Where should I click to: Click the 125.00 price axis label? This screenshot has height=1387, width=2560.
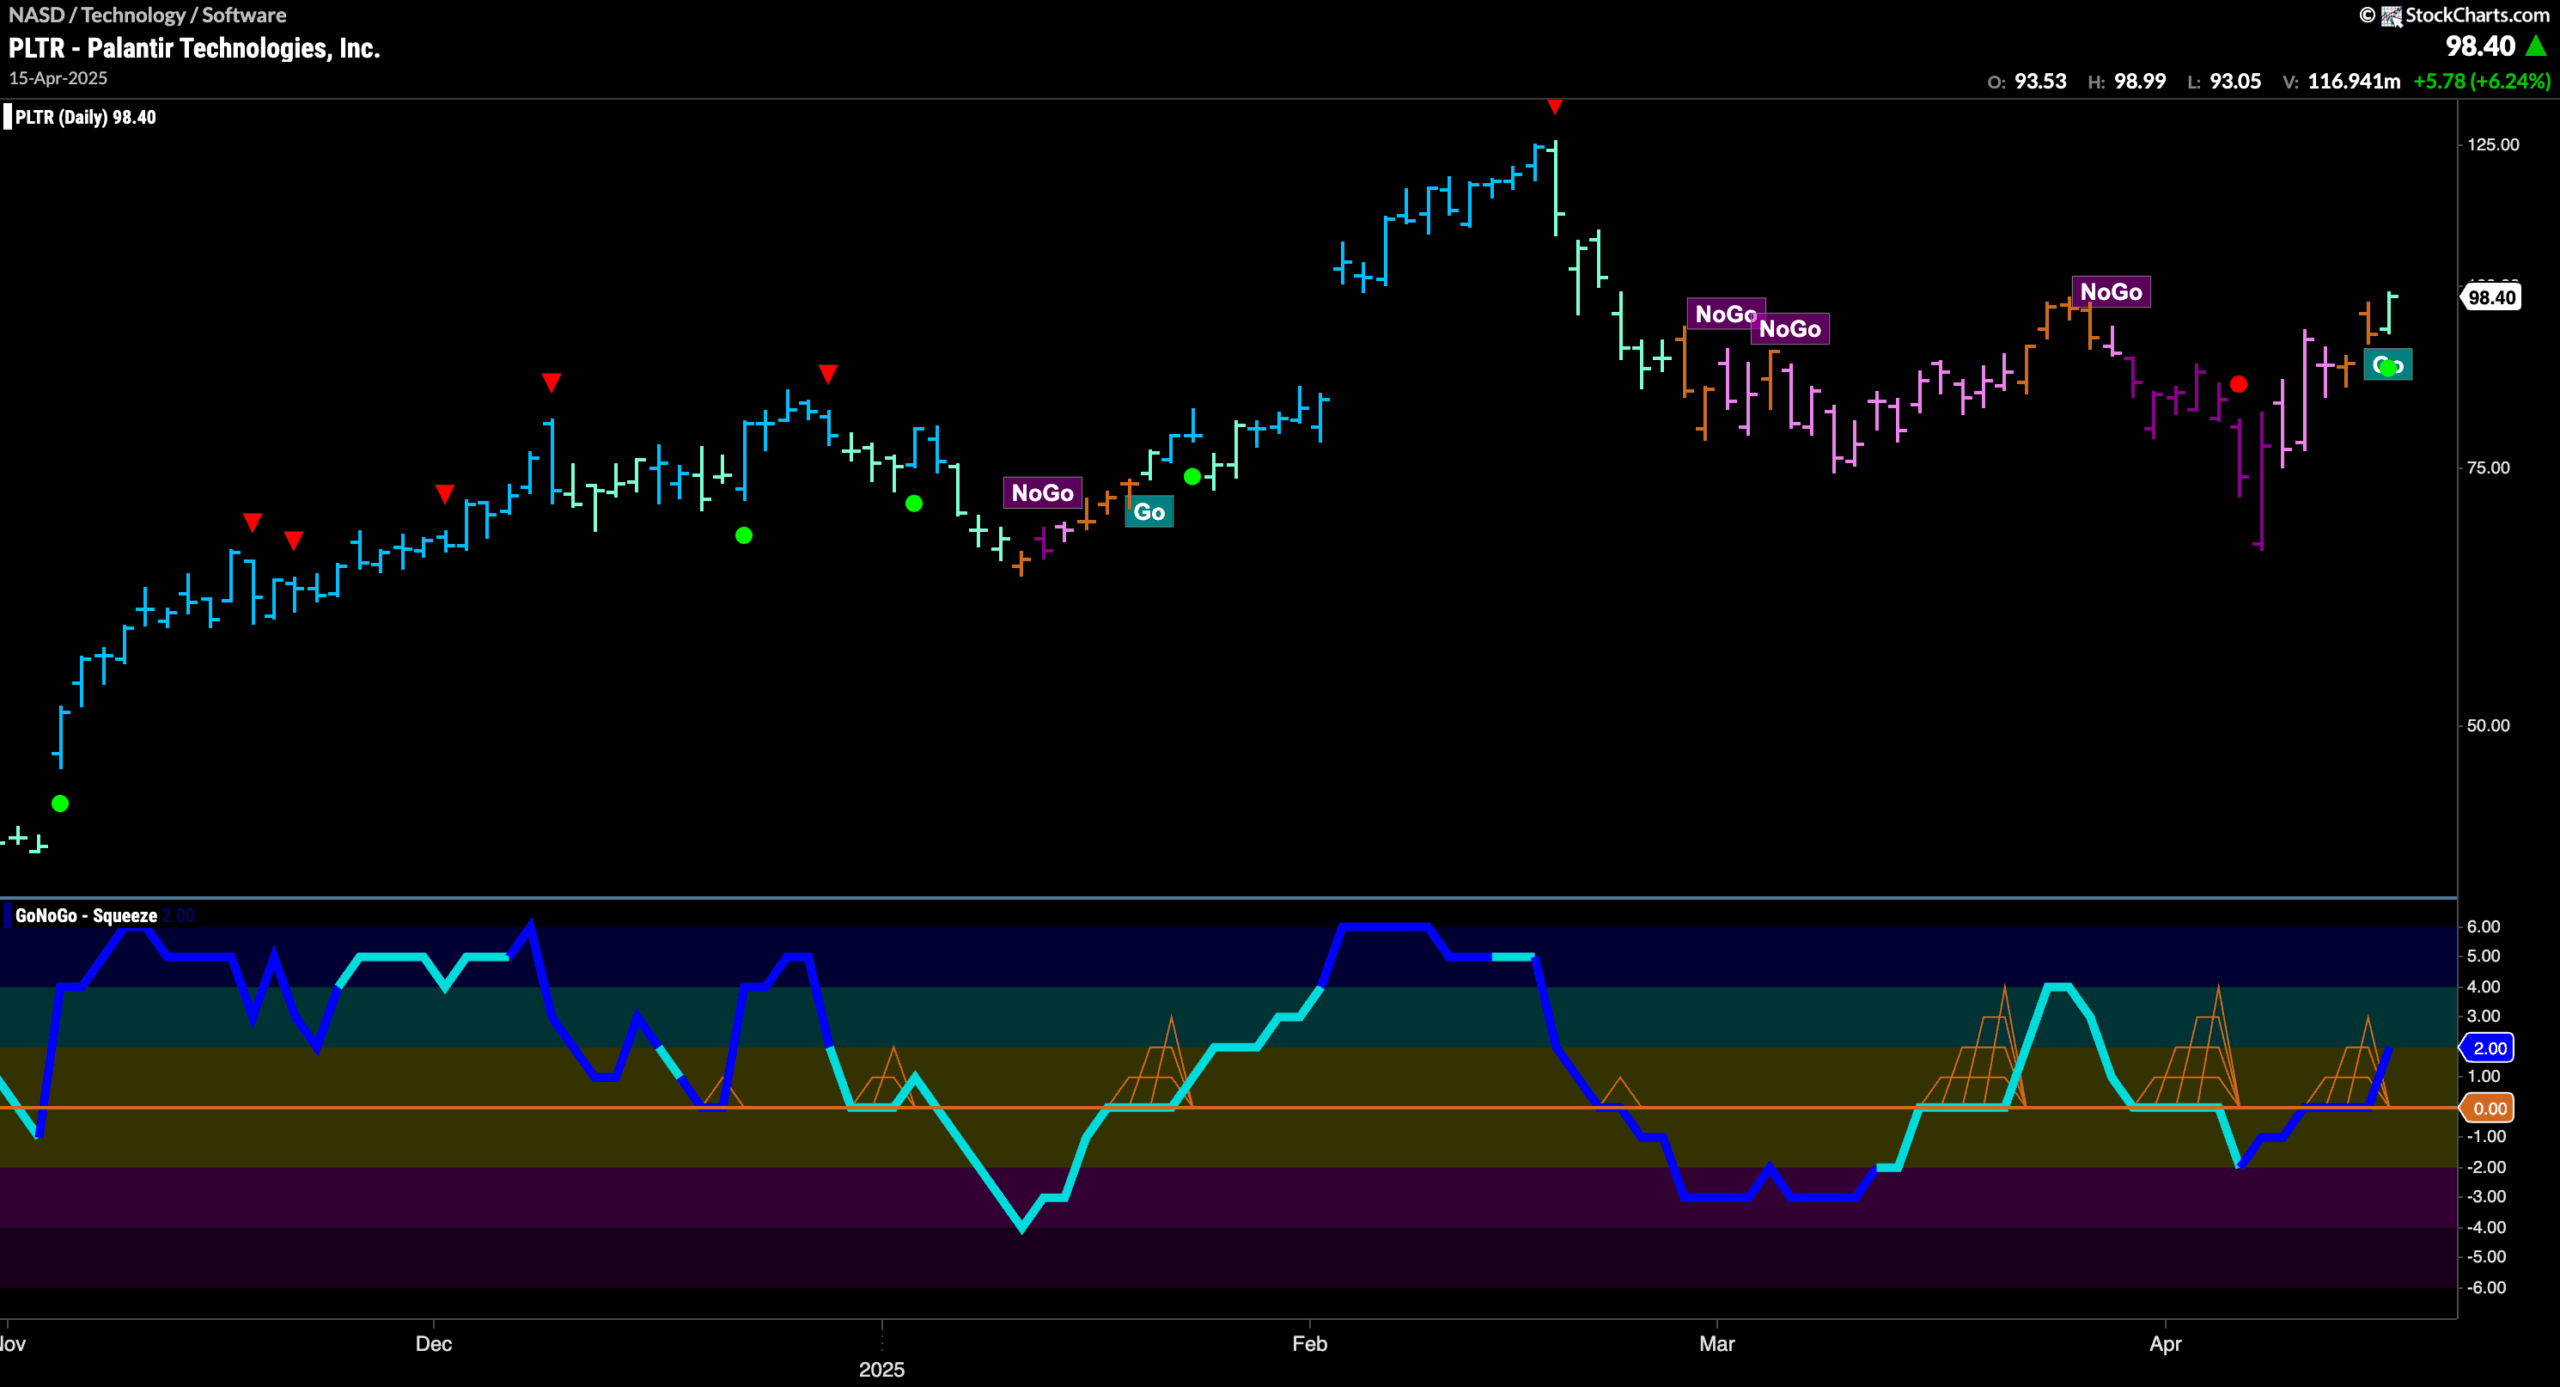pyautogui.click(x=2493, y=144)
